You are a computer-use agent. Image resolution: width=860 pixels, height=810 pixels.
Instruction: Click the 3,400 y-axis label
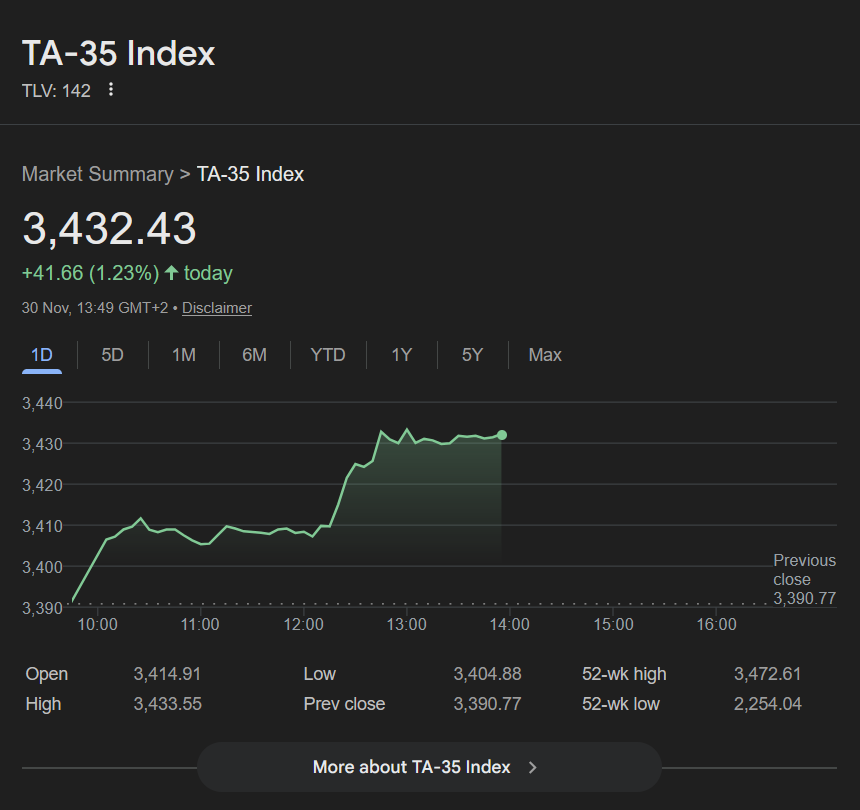(x=42, y=567)
